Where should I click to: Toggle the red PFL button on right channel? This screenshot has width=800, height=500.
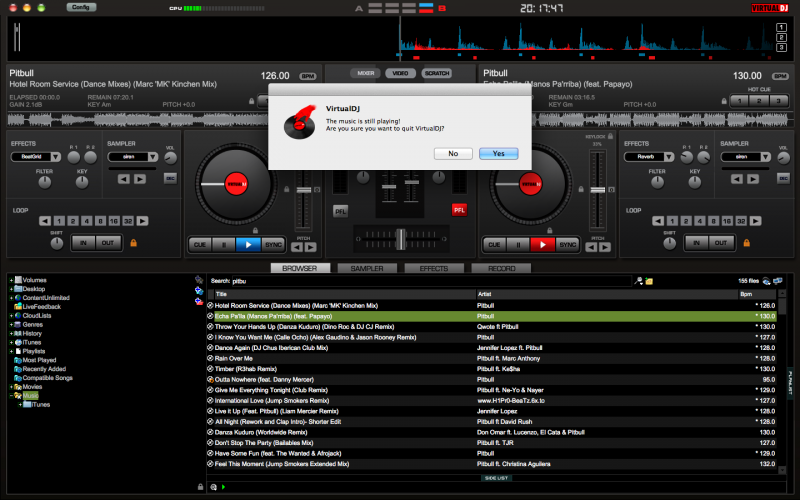[459, 210]
